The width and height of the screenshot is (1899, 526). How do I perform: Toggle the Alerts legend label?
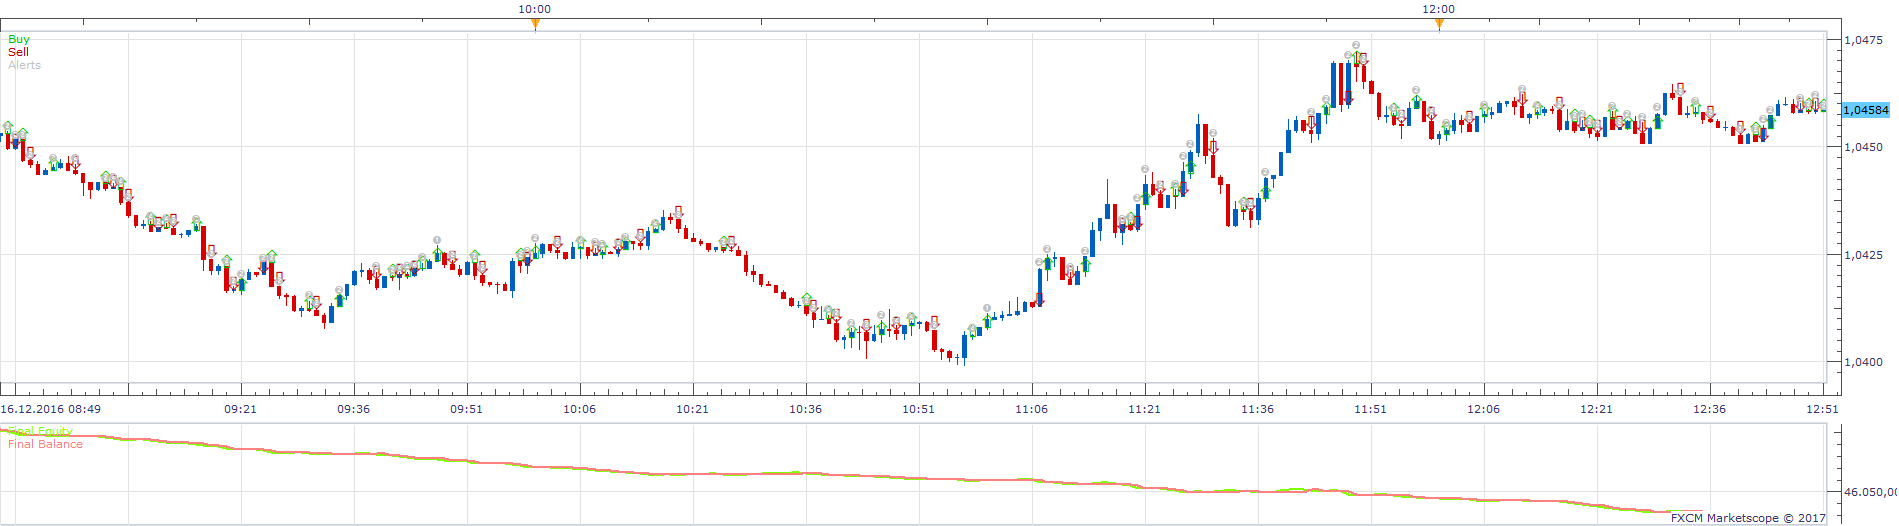point(25,65)
